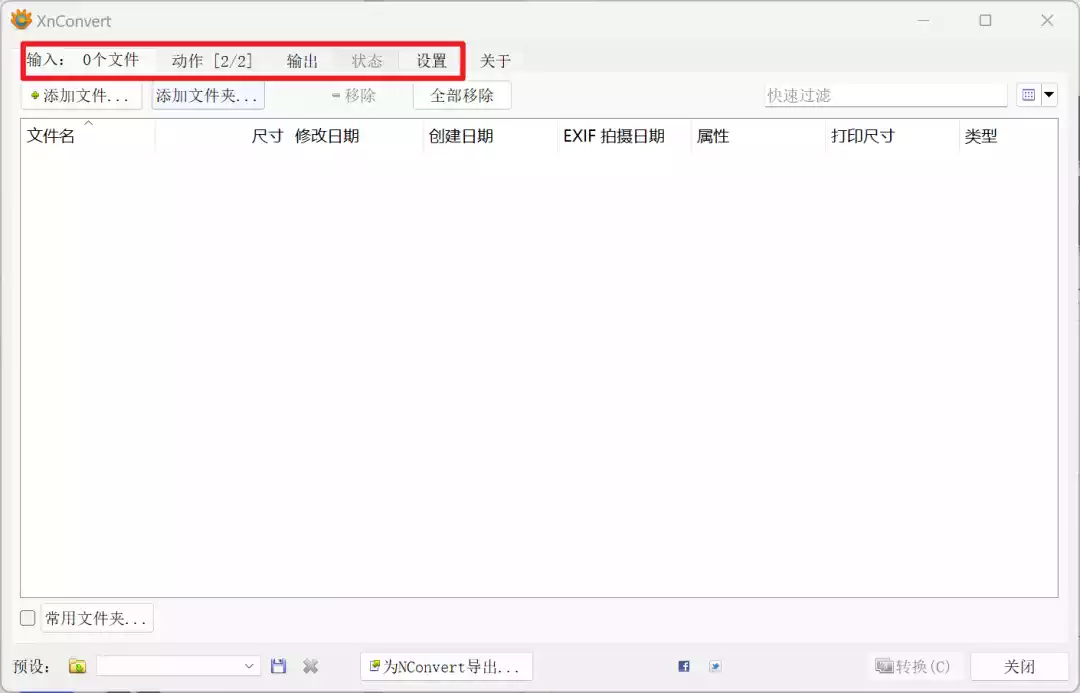Click the delete preset X icon
Image resolution: width=1080 pixels, height=693 pixels.
click(311, 666)
